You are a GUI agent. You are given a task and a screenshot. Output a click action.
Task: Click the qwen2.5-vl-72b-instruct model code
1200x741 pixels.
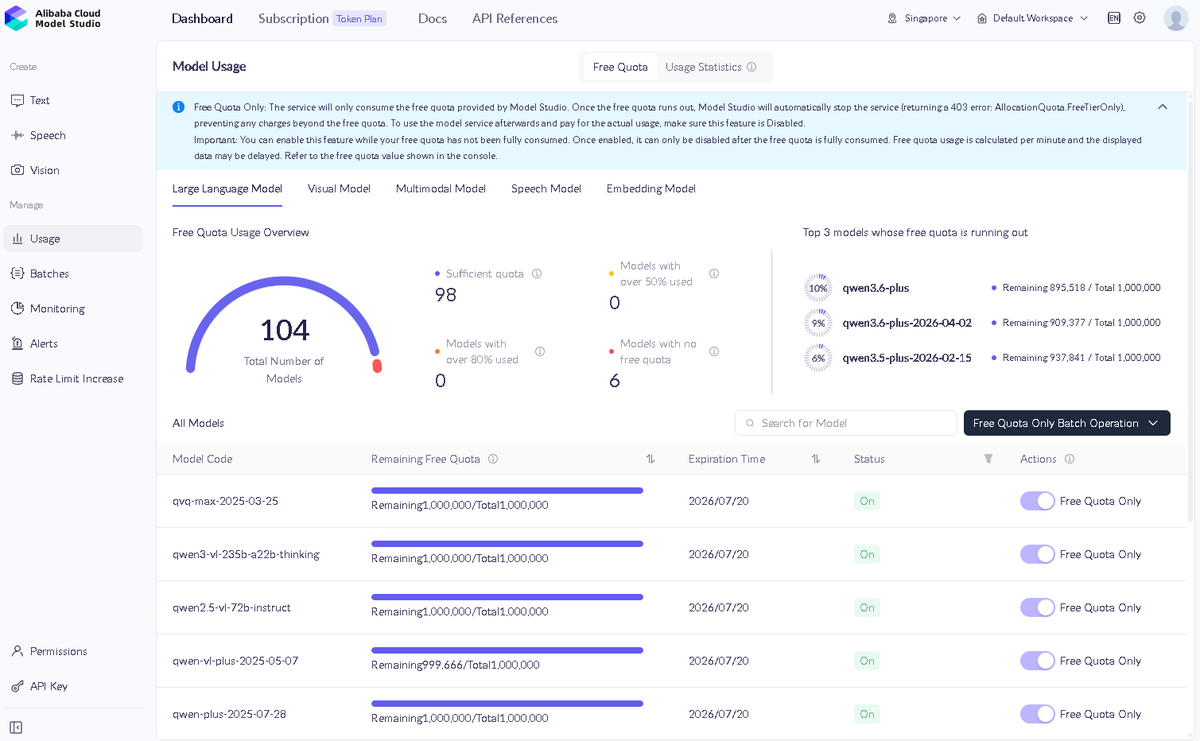click(232, 607)
